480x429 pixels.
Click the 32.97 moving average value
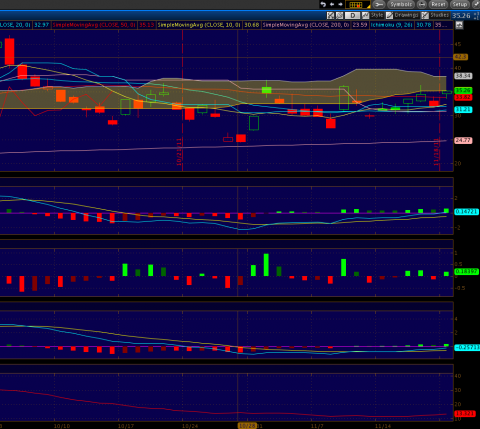[x=42, y=25]
